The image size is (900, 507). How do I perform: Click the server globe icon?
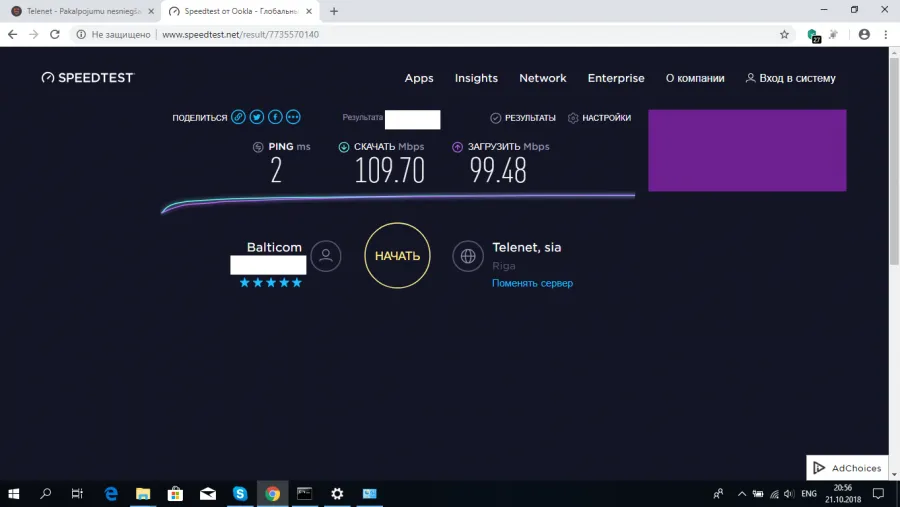click(x=468, y=256)
